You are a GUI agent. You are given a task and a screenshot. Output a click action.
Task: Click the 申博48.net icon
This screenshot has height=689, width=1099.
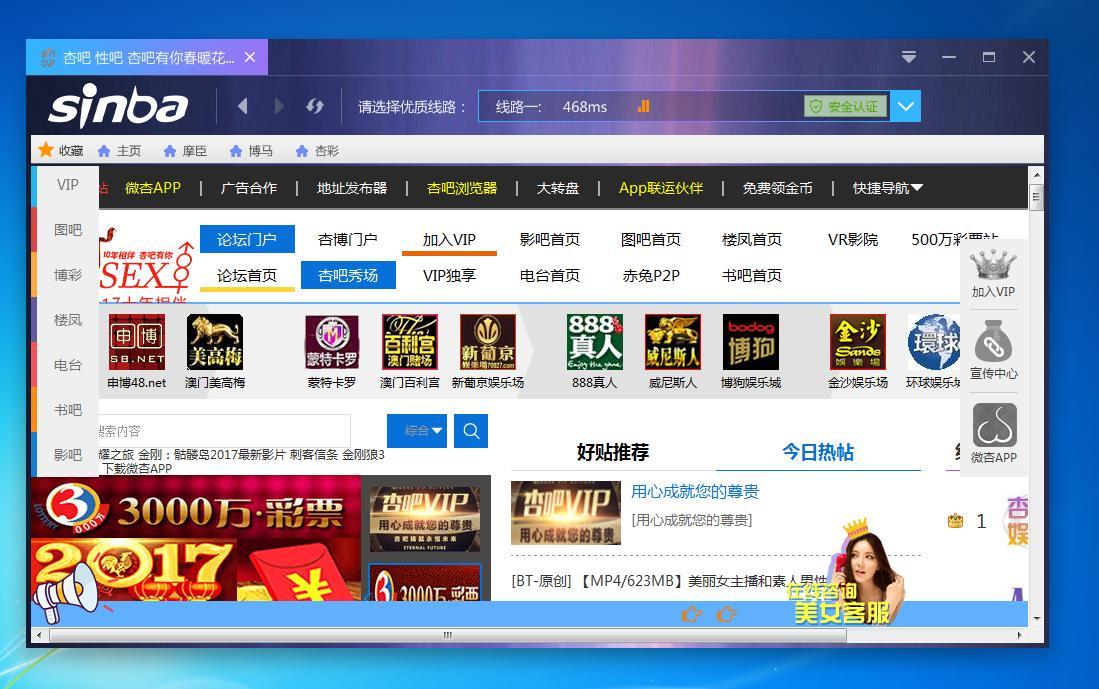[137, 342]
